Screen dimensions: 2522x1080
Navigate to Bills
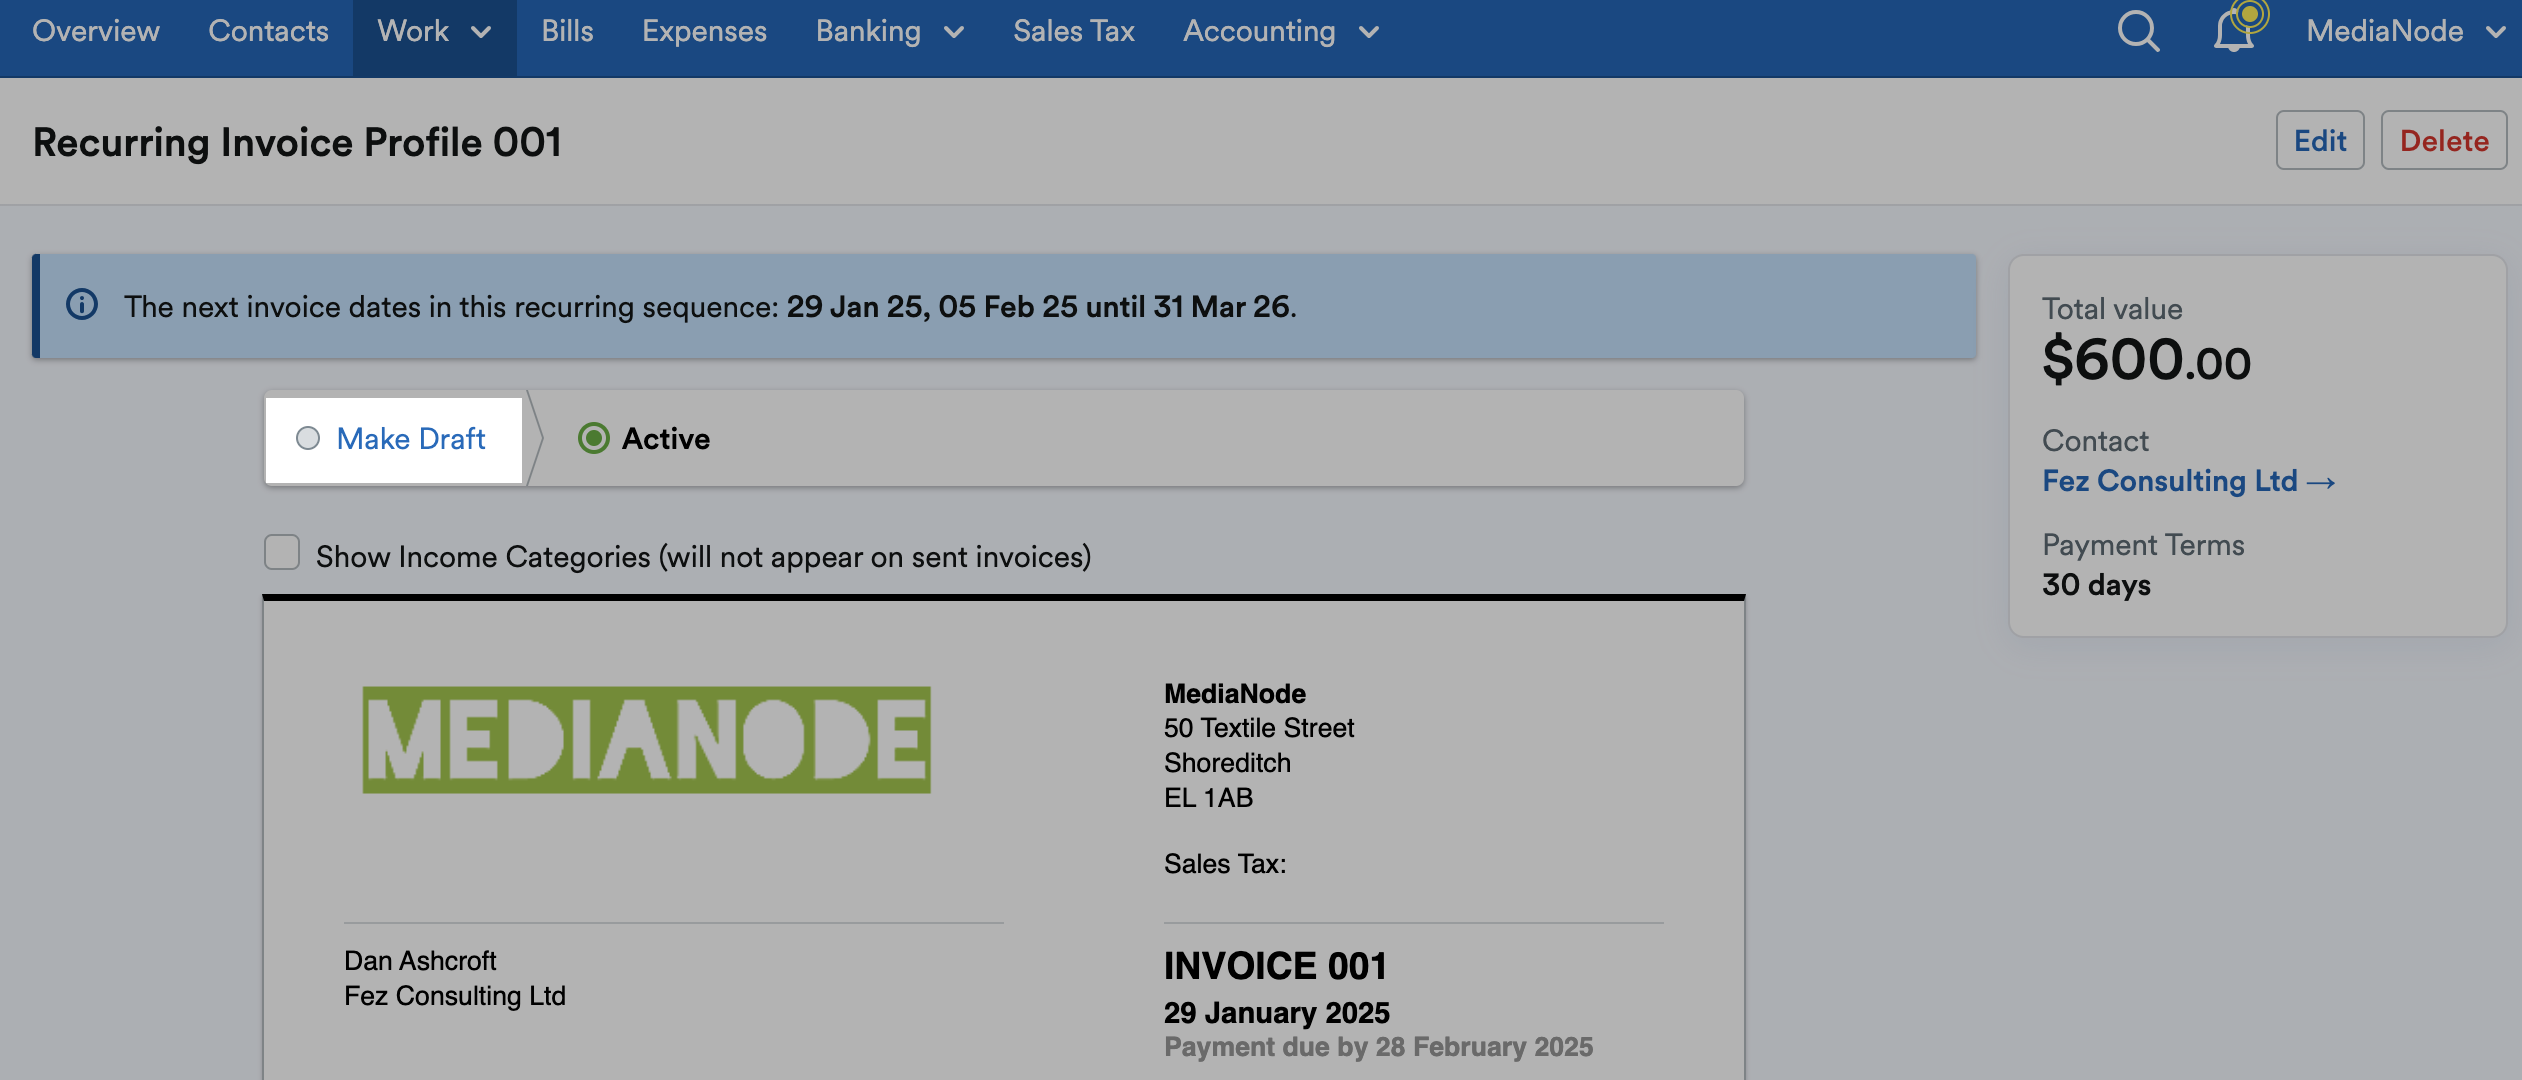pos(567,31)
